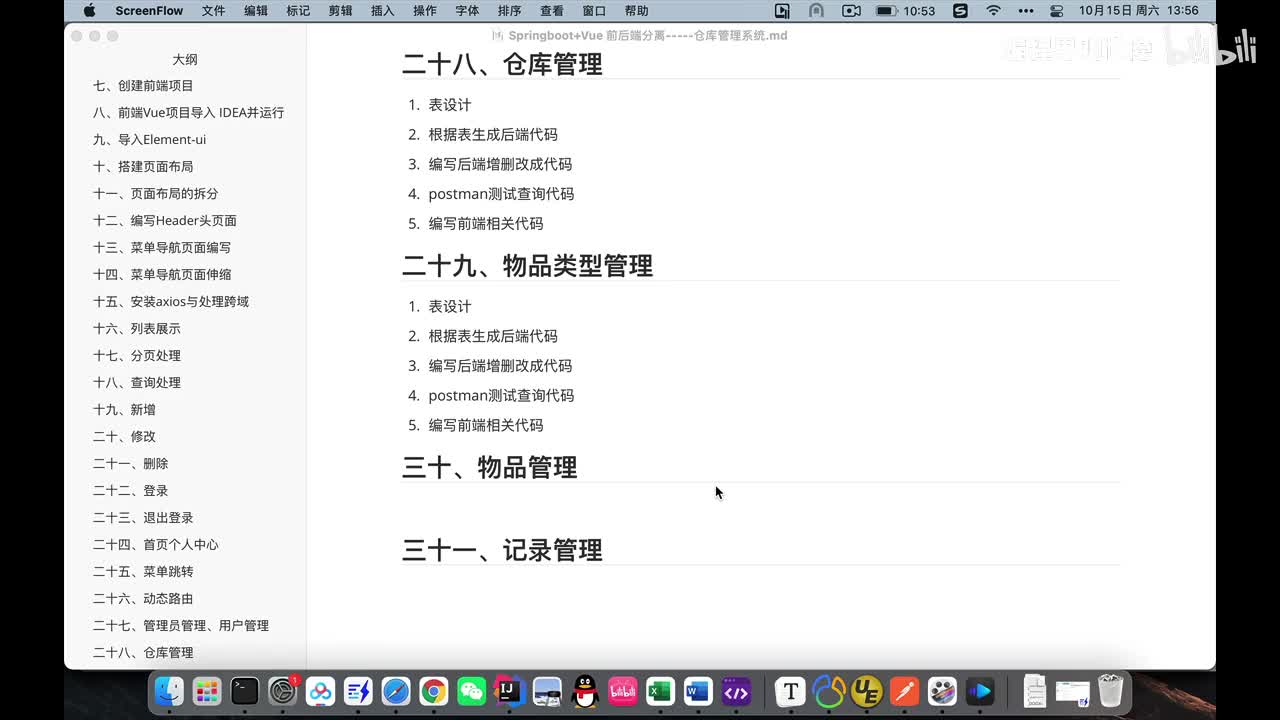This screenshot has width=1280, height=720.
Task: Open the 标记 menu
Action: point(298,11)
